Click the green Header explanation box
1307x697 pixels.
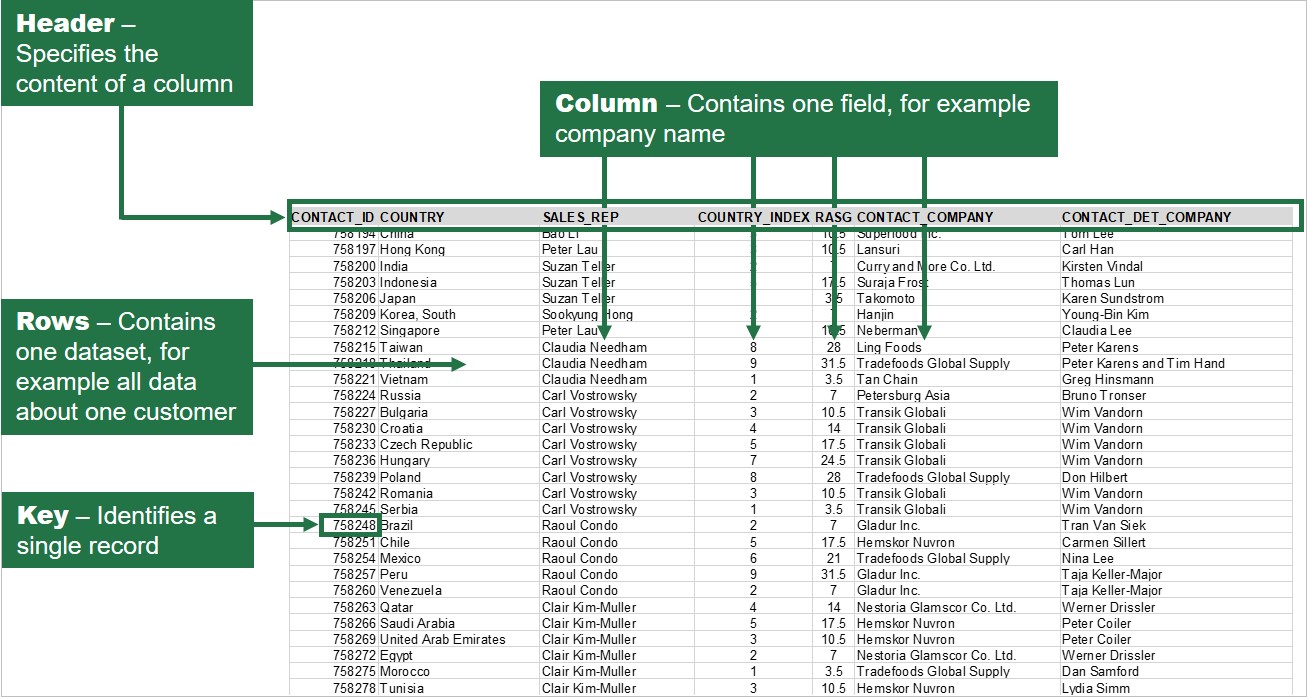[126, 53]
